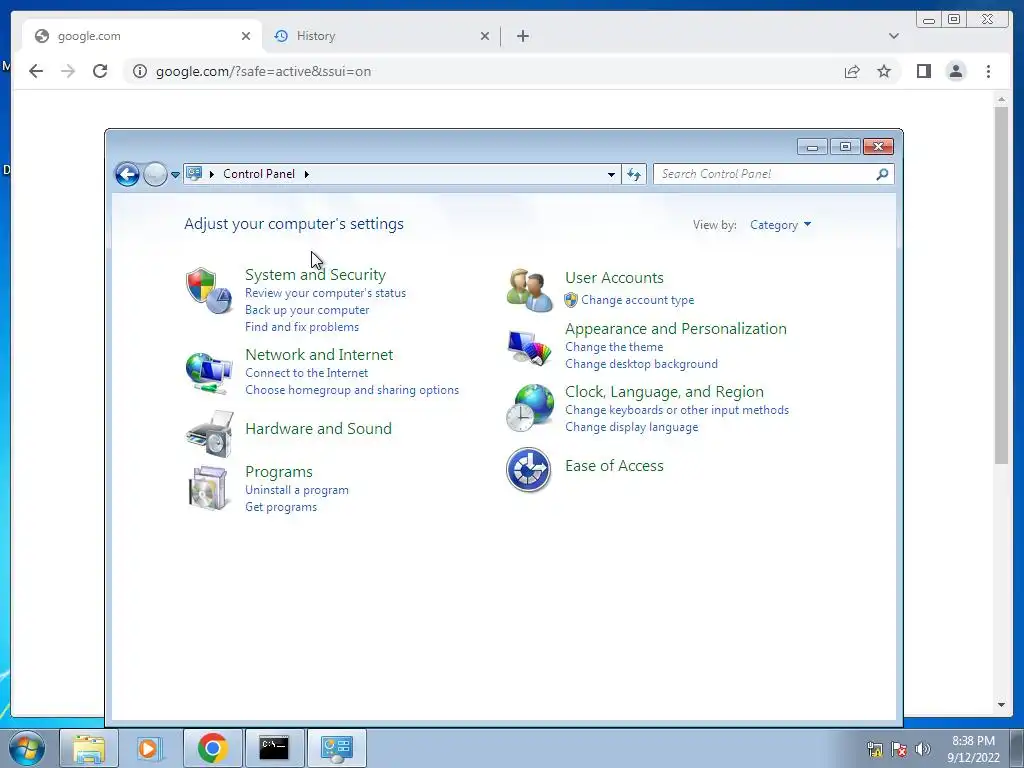This screenshot has width=1024, height=768.
Task: Click magnifier icon in Search Control Panel
Action: pyautogui.click(x=882, y=174)
